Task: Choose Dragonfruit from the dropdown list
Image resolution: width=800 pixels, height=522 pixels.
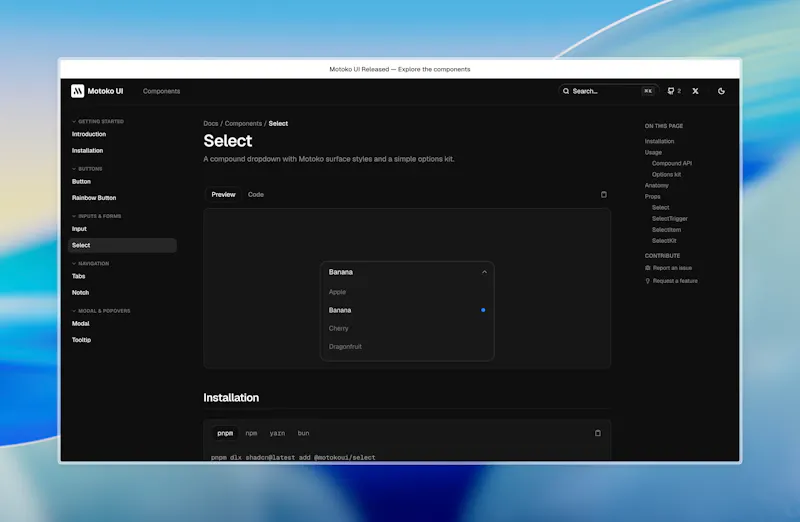Action: pos(407,346)
